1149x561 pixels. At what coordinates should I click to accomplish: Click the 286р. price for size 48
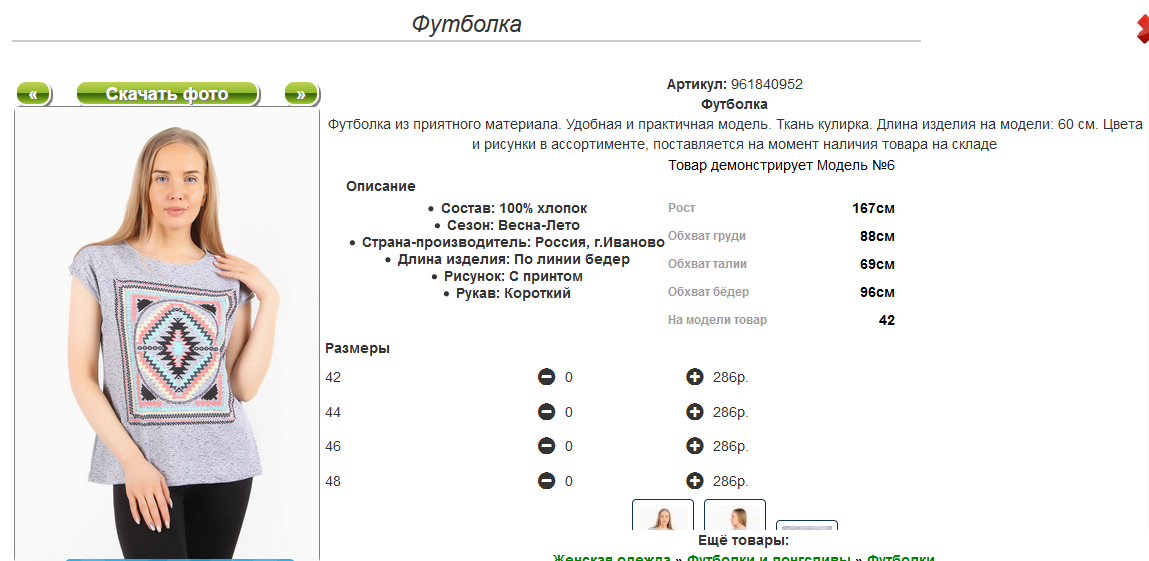730,482
